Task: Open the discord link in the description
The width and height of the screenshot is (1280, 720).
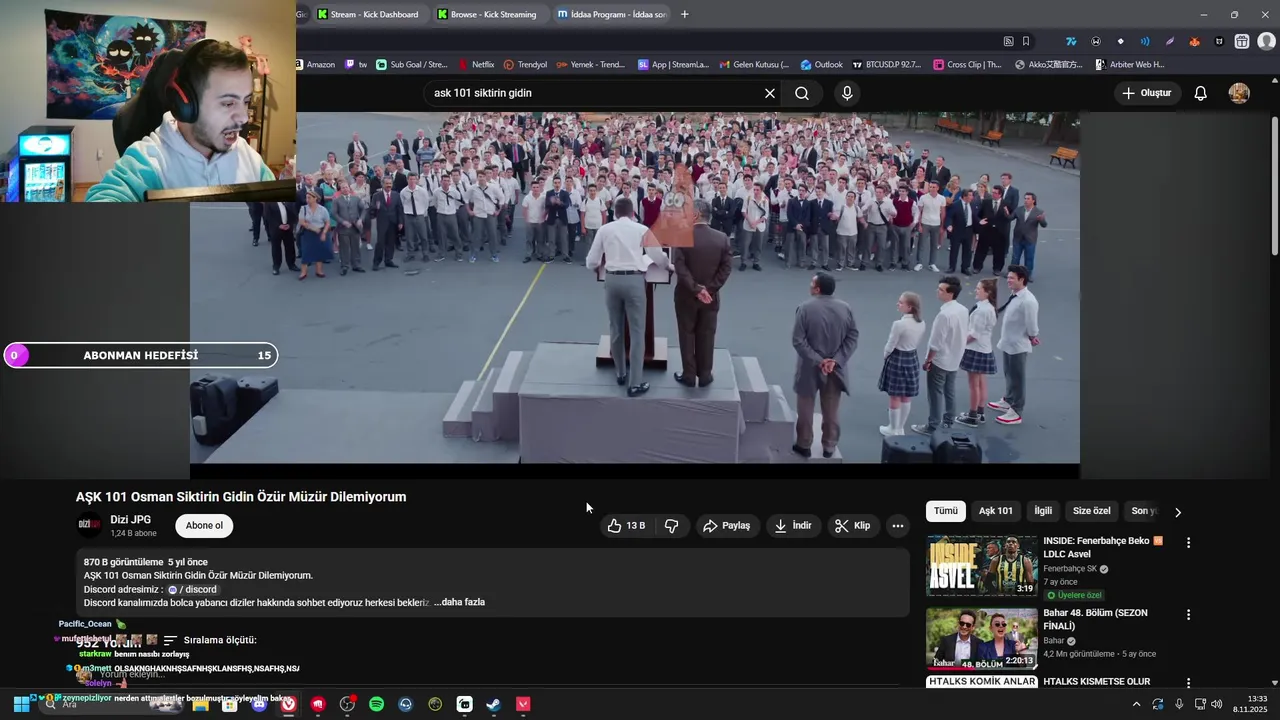Action: pyautogui.click(x=192, y=590)
